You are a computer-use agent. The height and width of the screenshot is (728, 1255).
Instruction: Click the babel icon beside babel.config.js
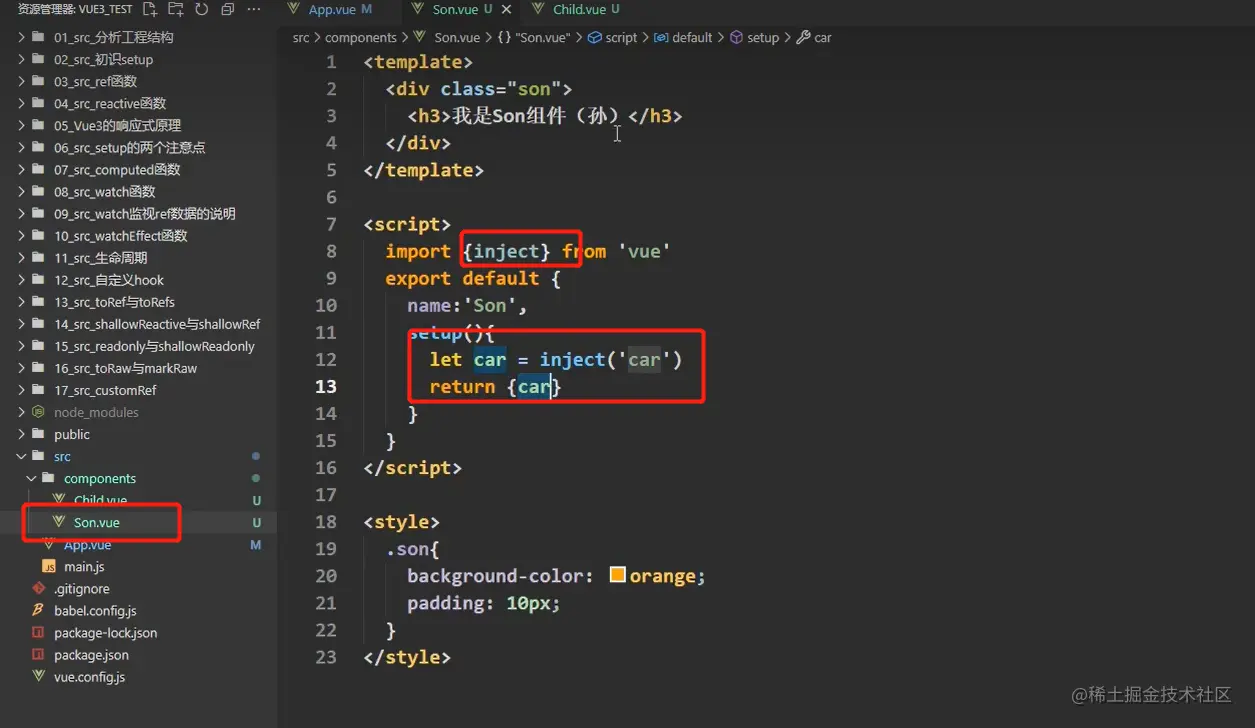pos(39,611)
